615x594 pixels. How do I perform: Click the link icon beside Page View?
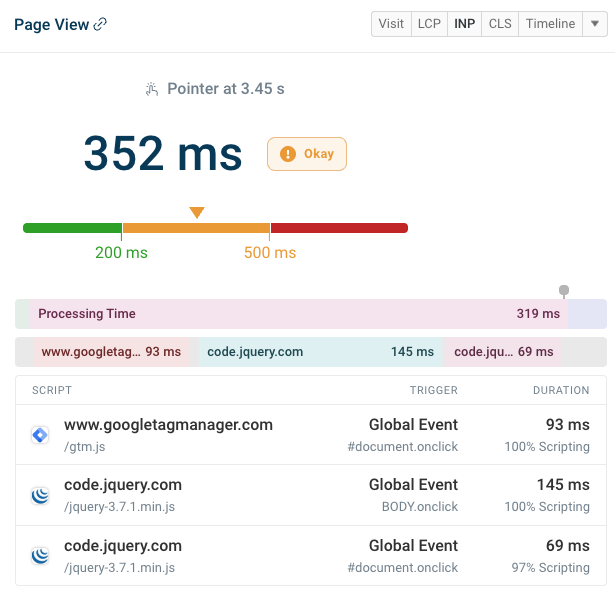(x=100, y=24)
